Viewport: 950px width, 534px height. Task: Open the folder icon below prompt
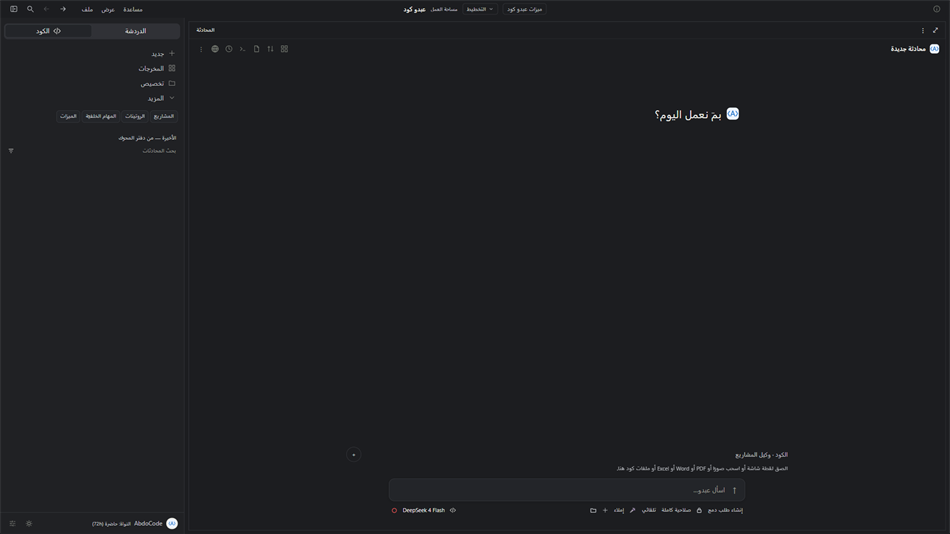click(x=593, y=510)
